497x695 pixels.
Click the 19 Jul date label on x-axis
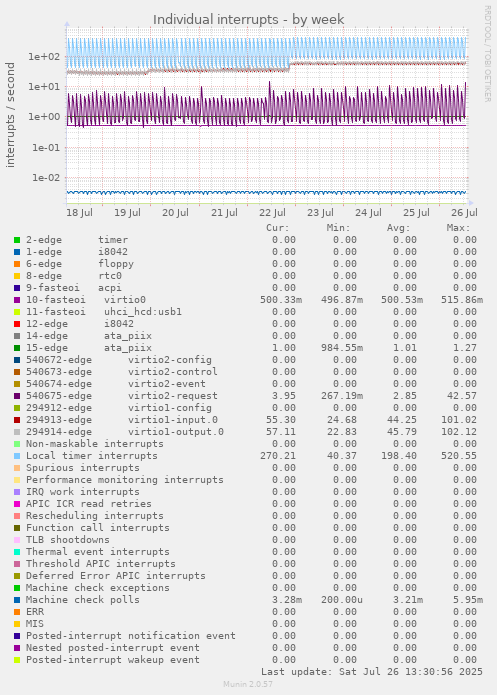click(x=127, y=213)
